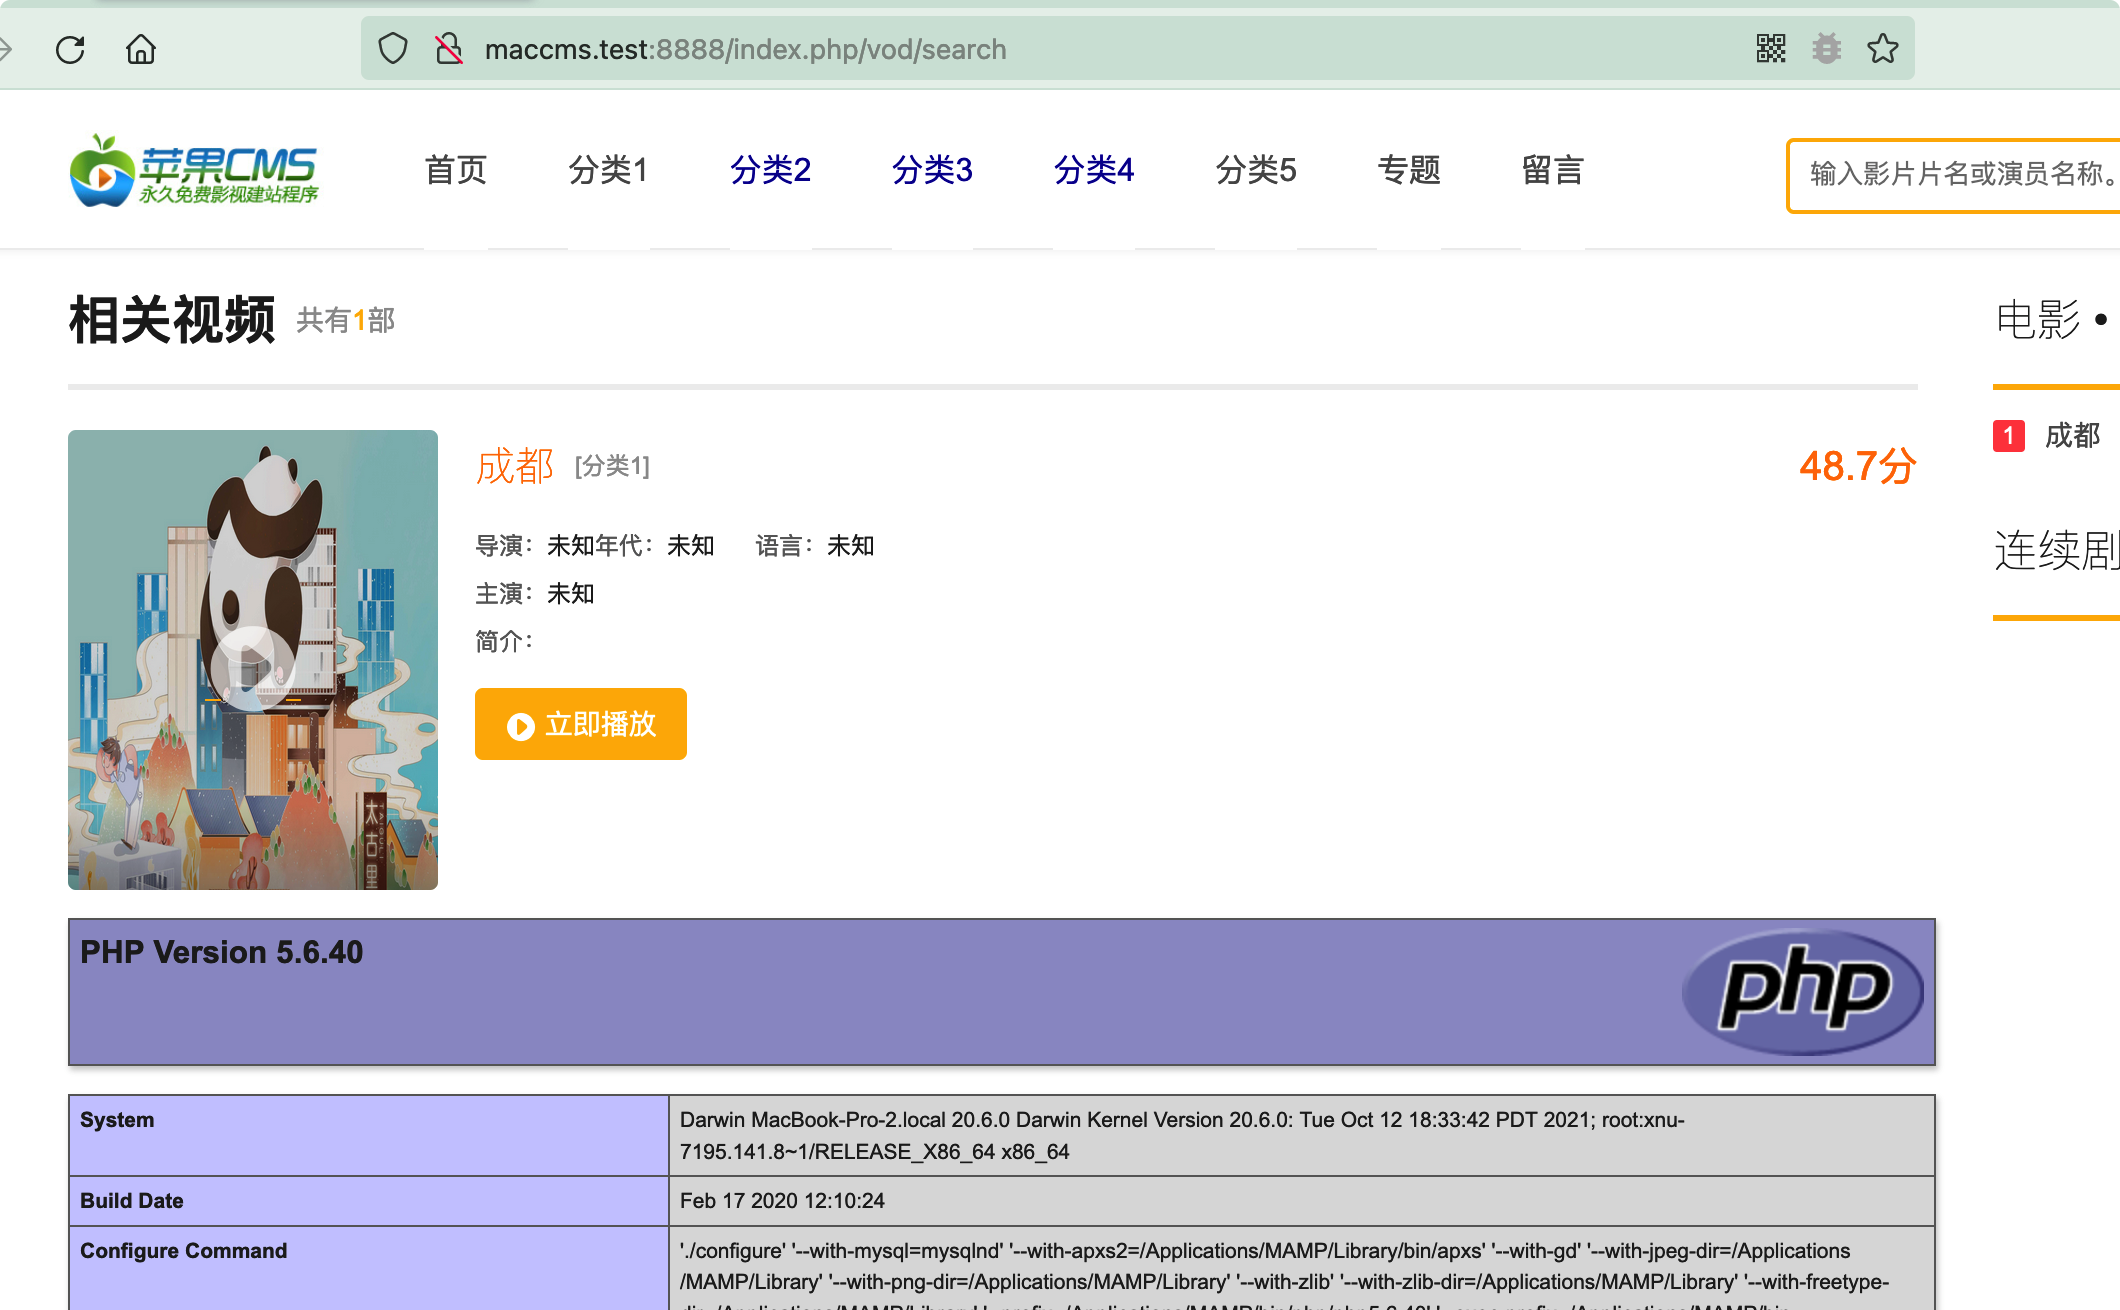Open the 成都 panda poster thumbnail
Viewport: 2120px width, 1310px height.
tap(253, 660)
